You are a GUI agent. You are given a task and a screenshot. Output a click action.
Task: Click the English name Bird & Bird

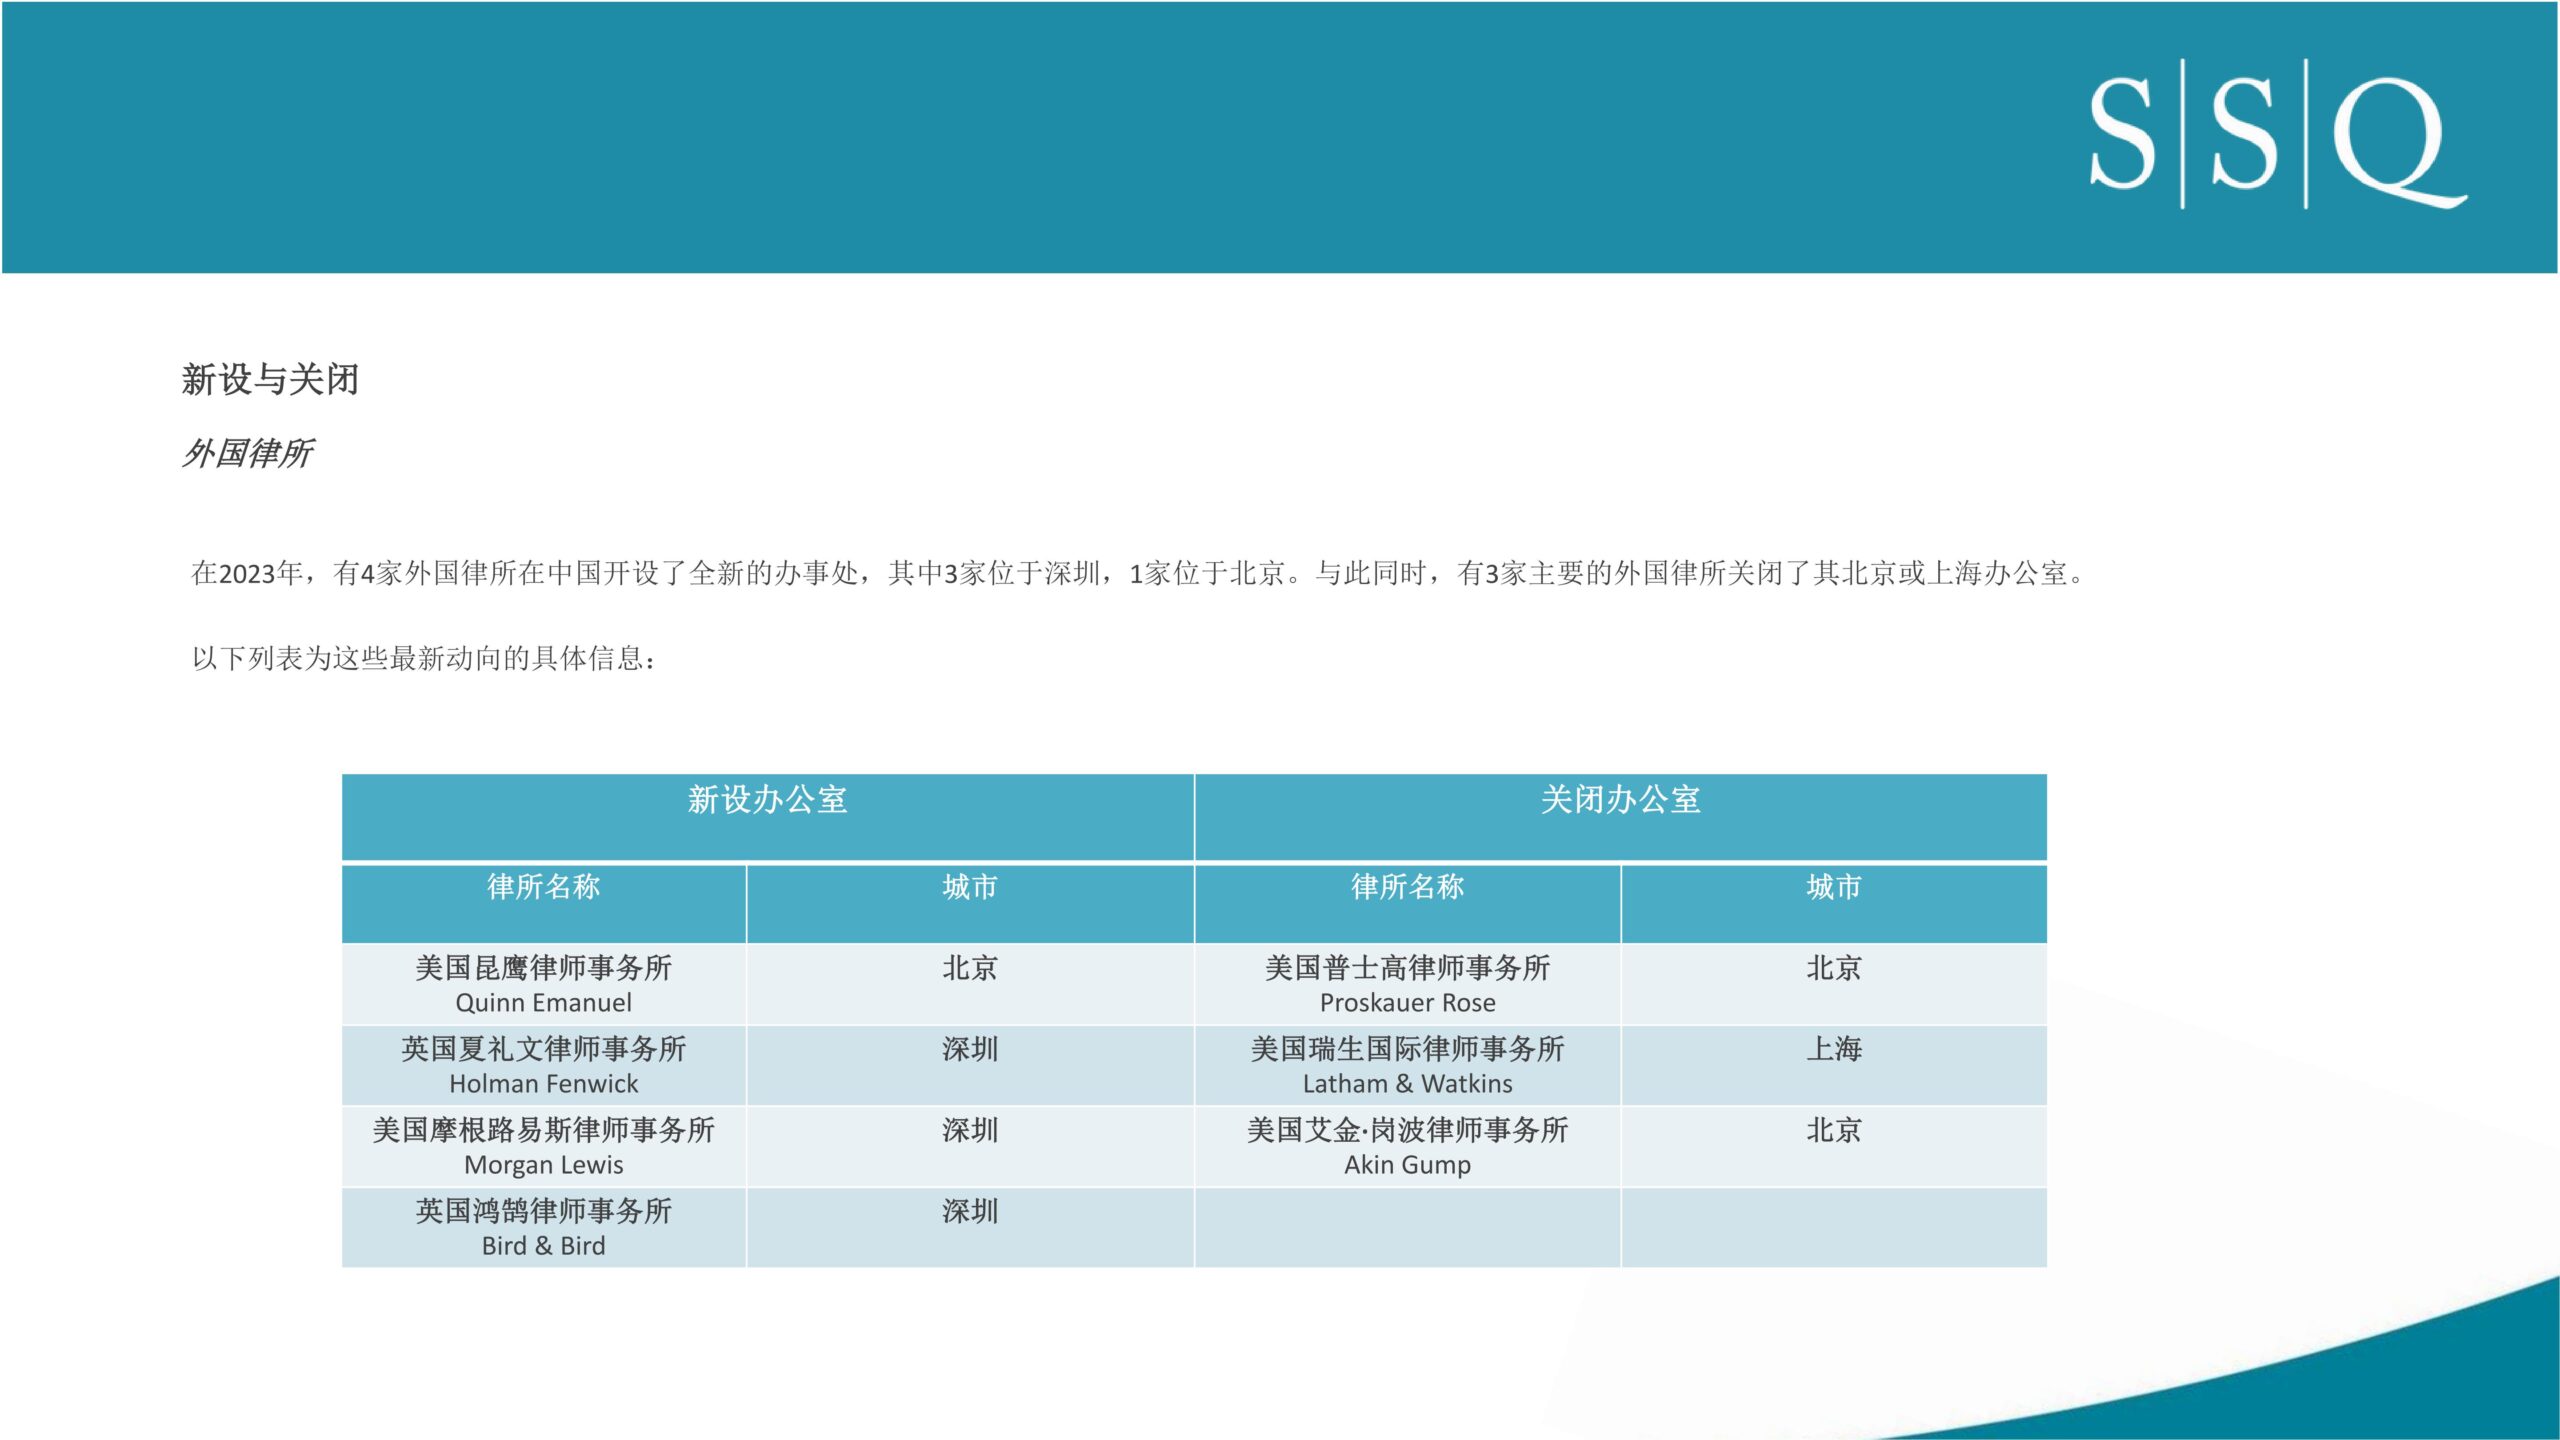(543, 1246)
